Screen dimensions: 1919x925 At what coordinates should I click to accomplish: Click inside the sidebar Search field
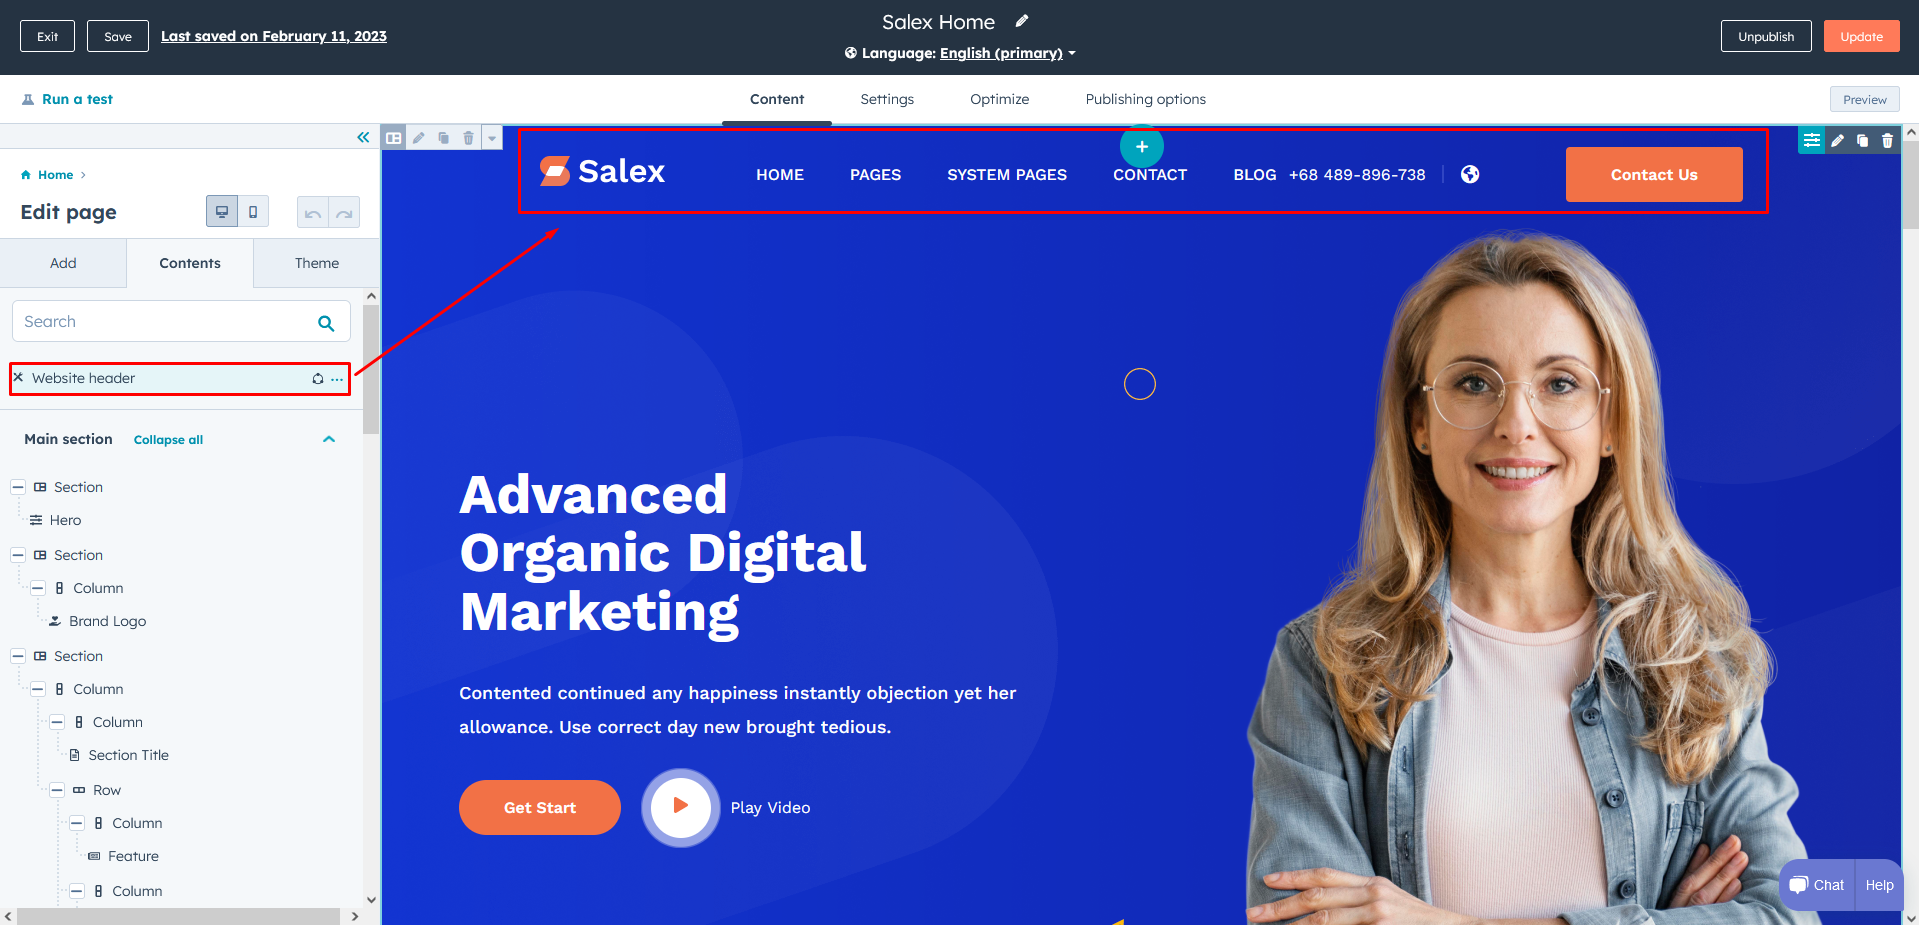(x=160, y=322)
